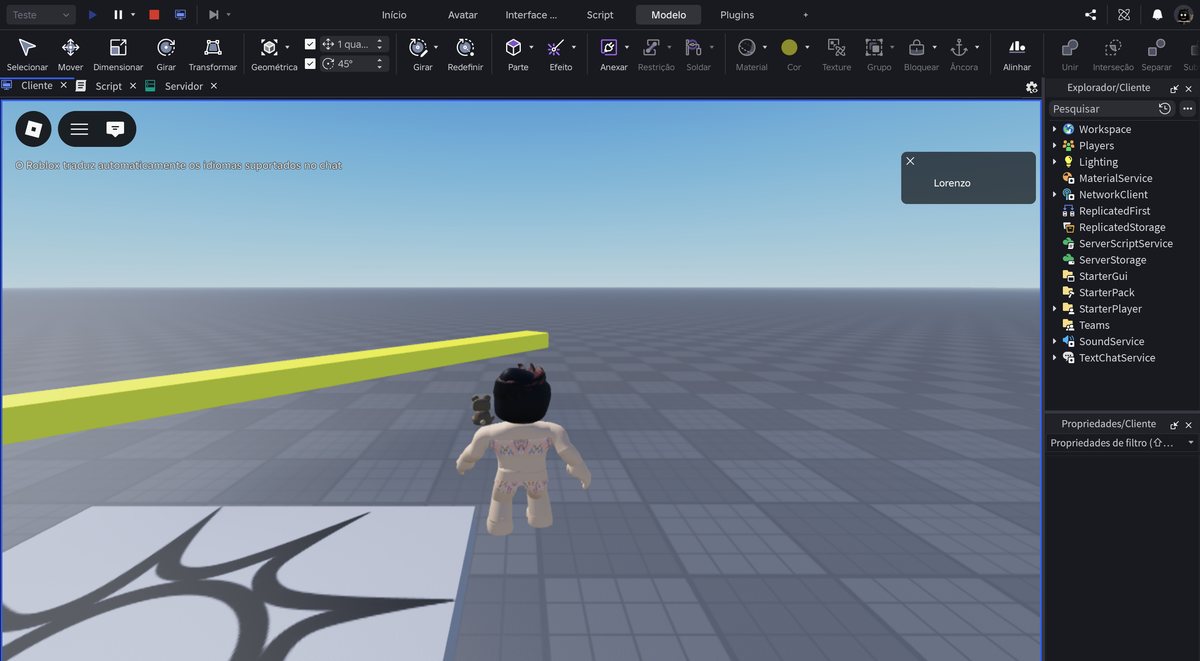Click Redefinir pivot button

(x=465, y=54)
